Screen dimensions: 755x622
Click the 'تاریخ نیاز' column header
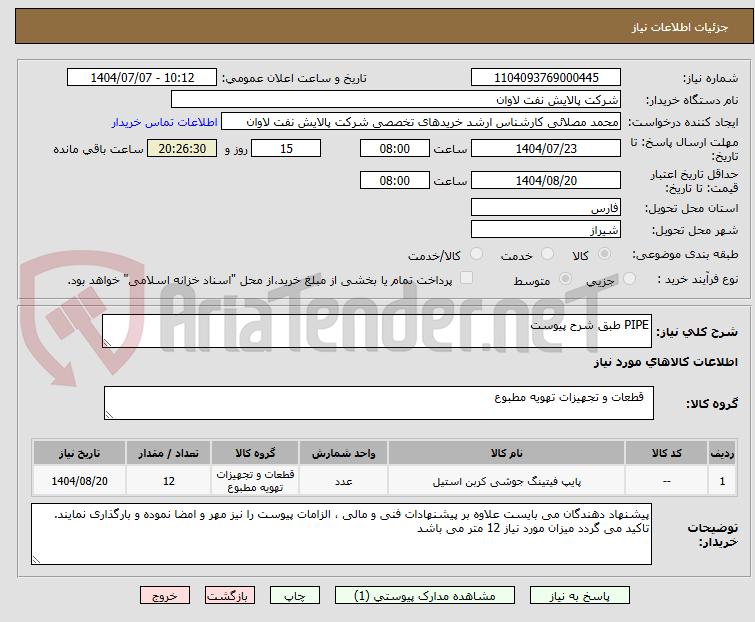[x=79, y=453]
